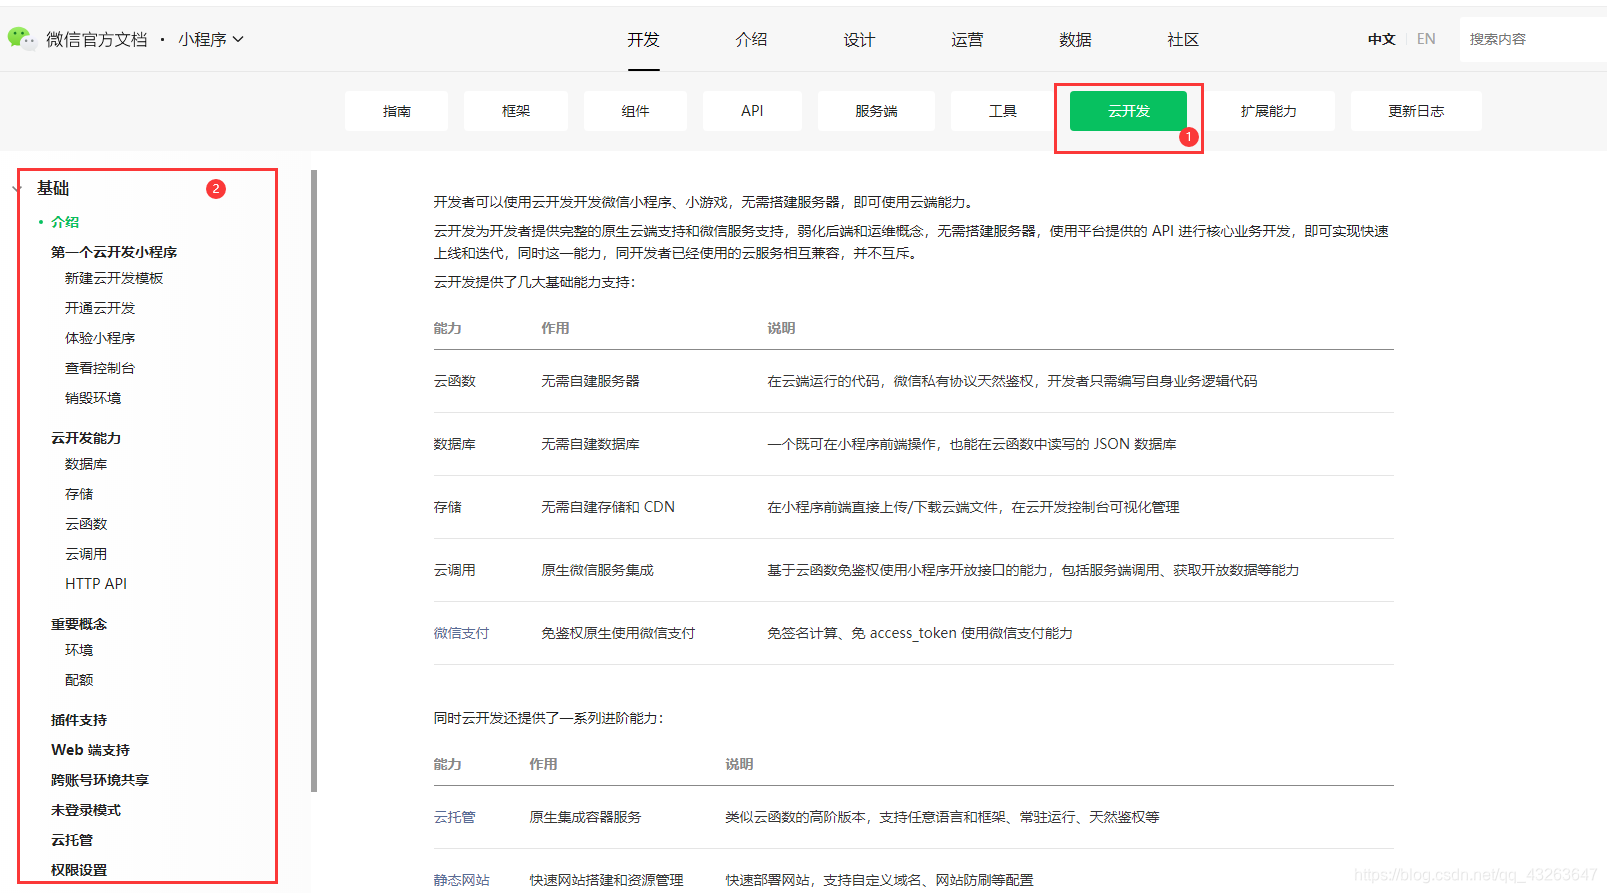Open the 开发 top navigation tab
The image size is (1607, 893).
643,39
